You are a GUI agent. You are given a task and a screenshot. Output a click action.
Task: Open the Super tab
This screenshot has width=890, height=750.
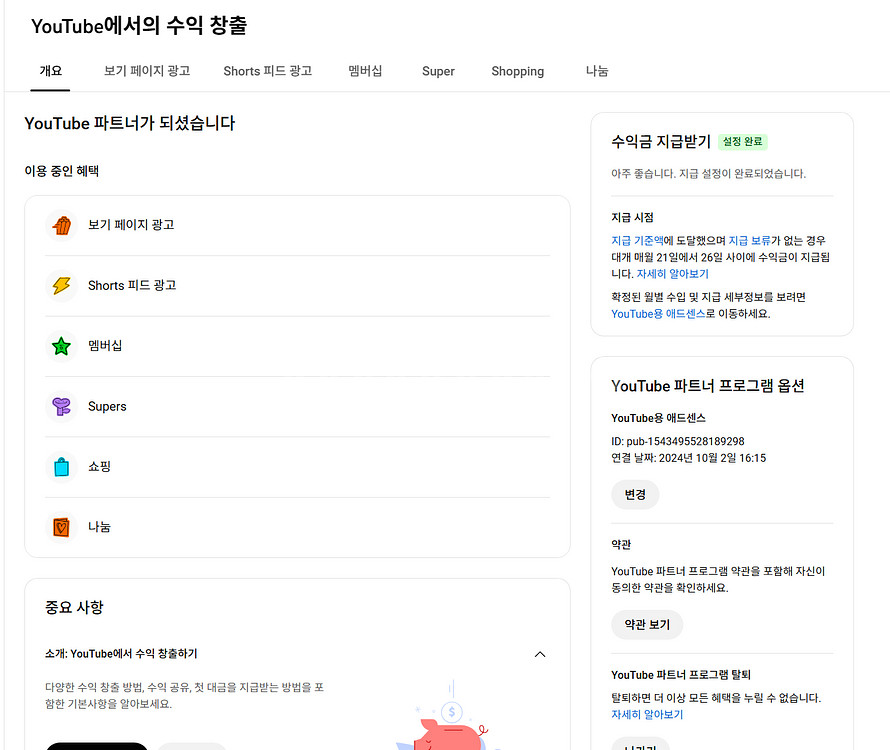pyautogui.click(x=438, y=71)
